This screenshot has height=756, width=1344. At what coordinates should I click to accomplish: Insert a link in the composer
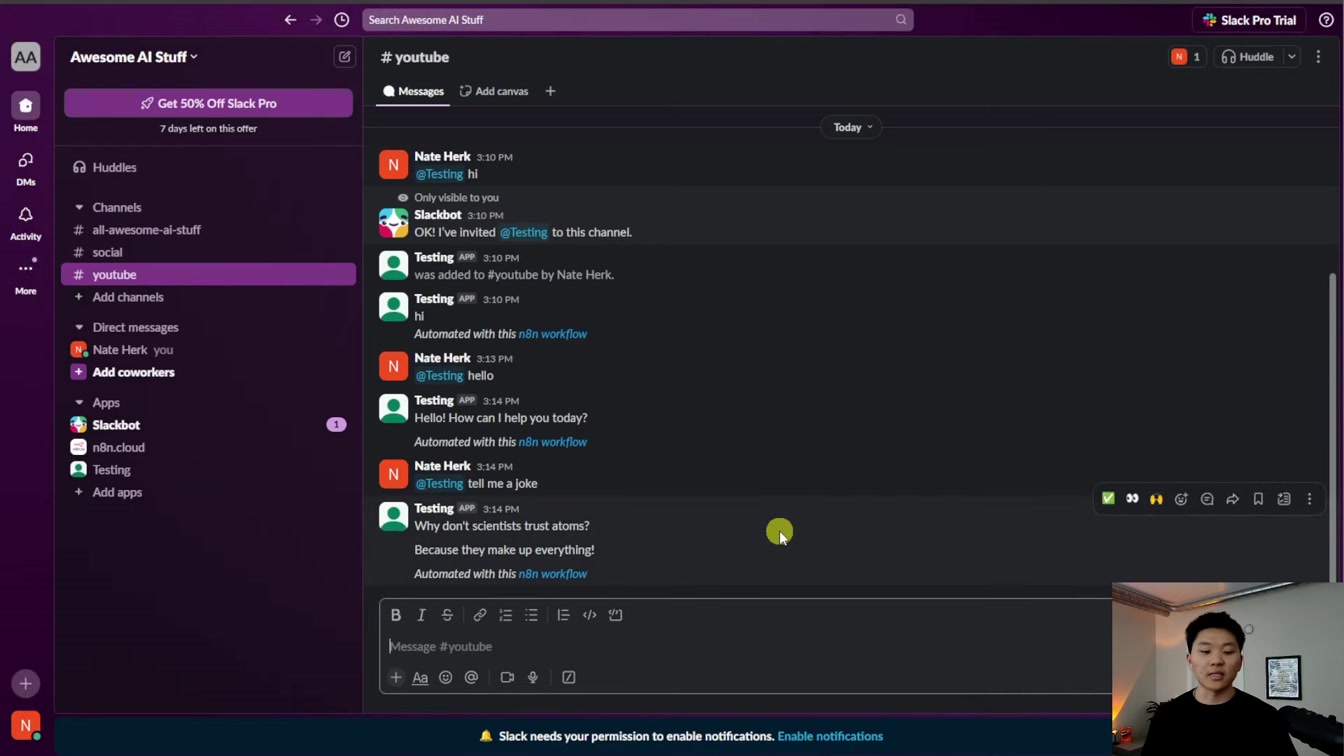pos(480,615)
